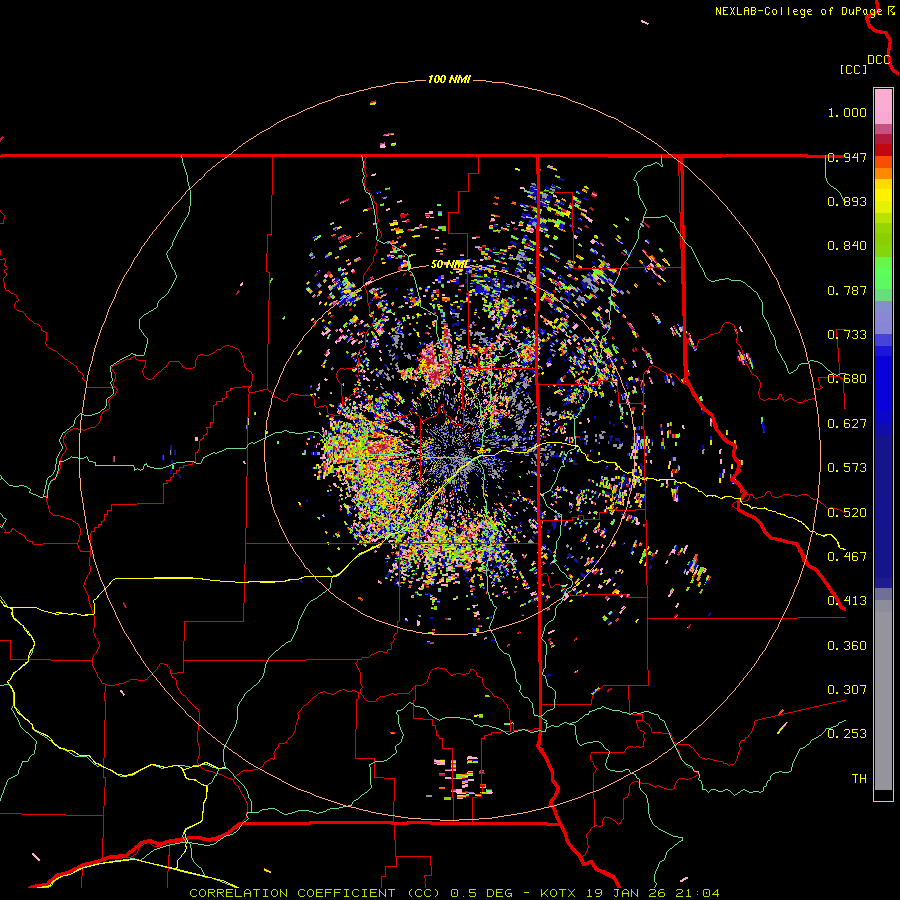Click the red segment near 0.947
This screenshot has height=900, width=900.
point(883,150)
